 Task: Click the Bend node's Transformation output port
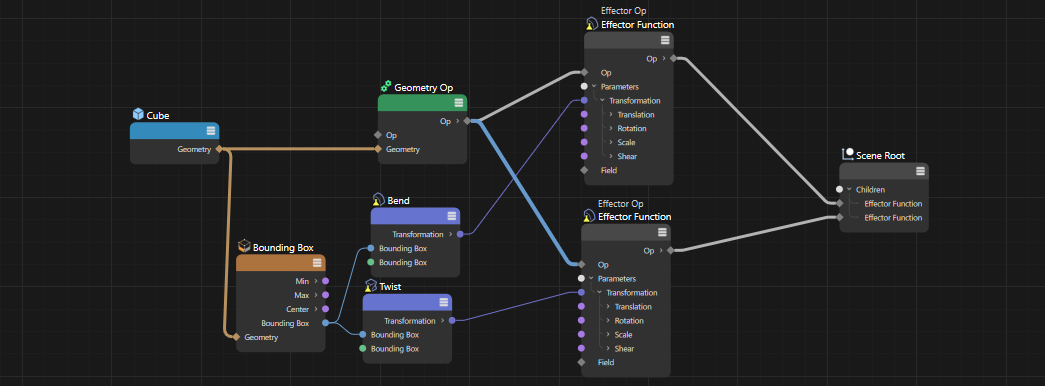(460, 235)
